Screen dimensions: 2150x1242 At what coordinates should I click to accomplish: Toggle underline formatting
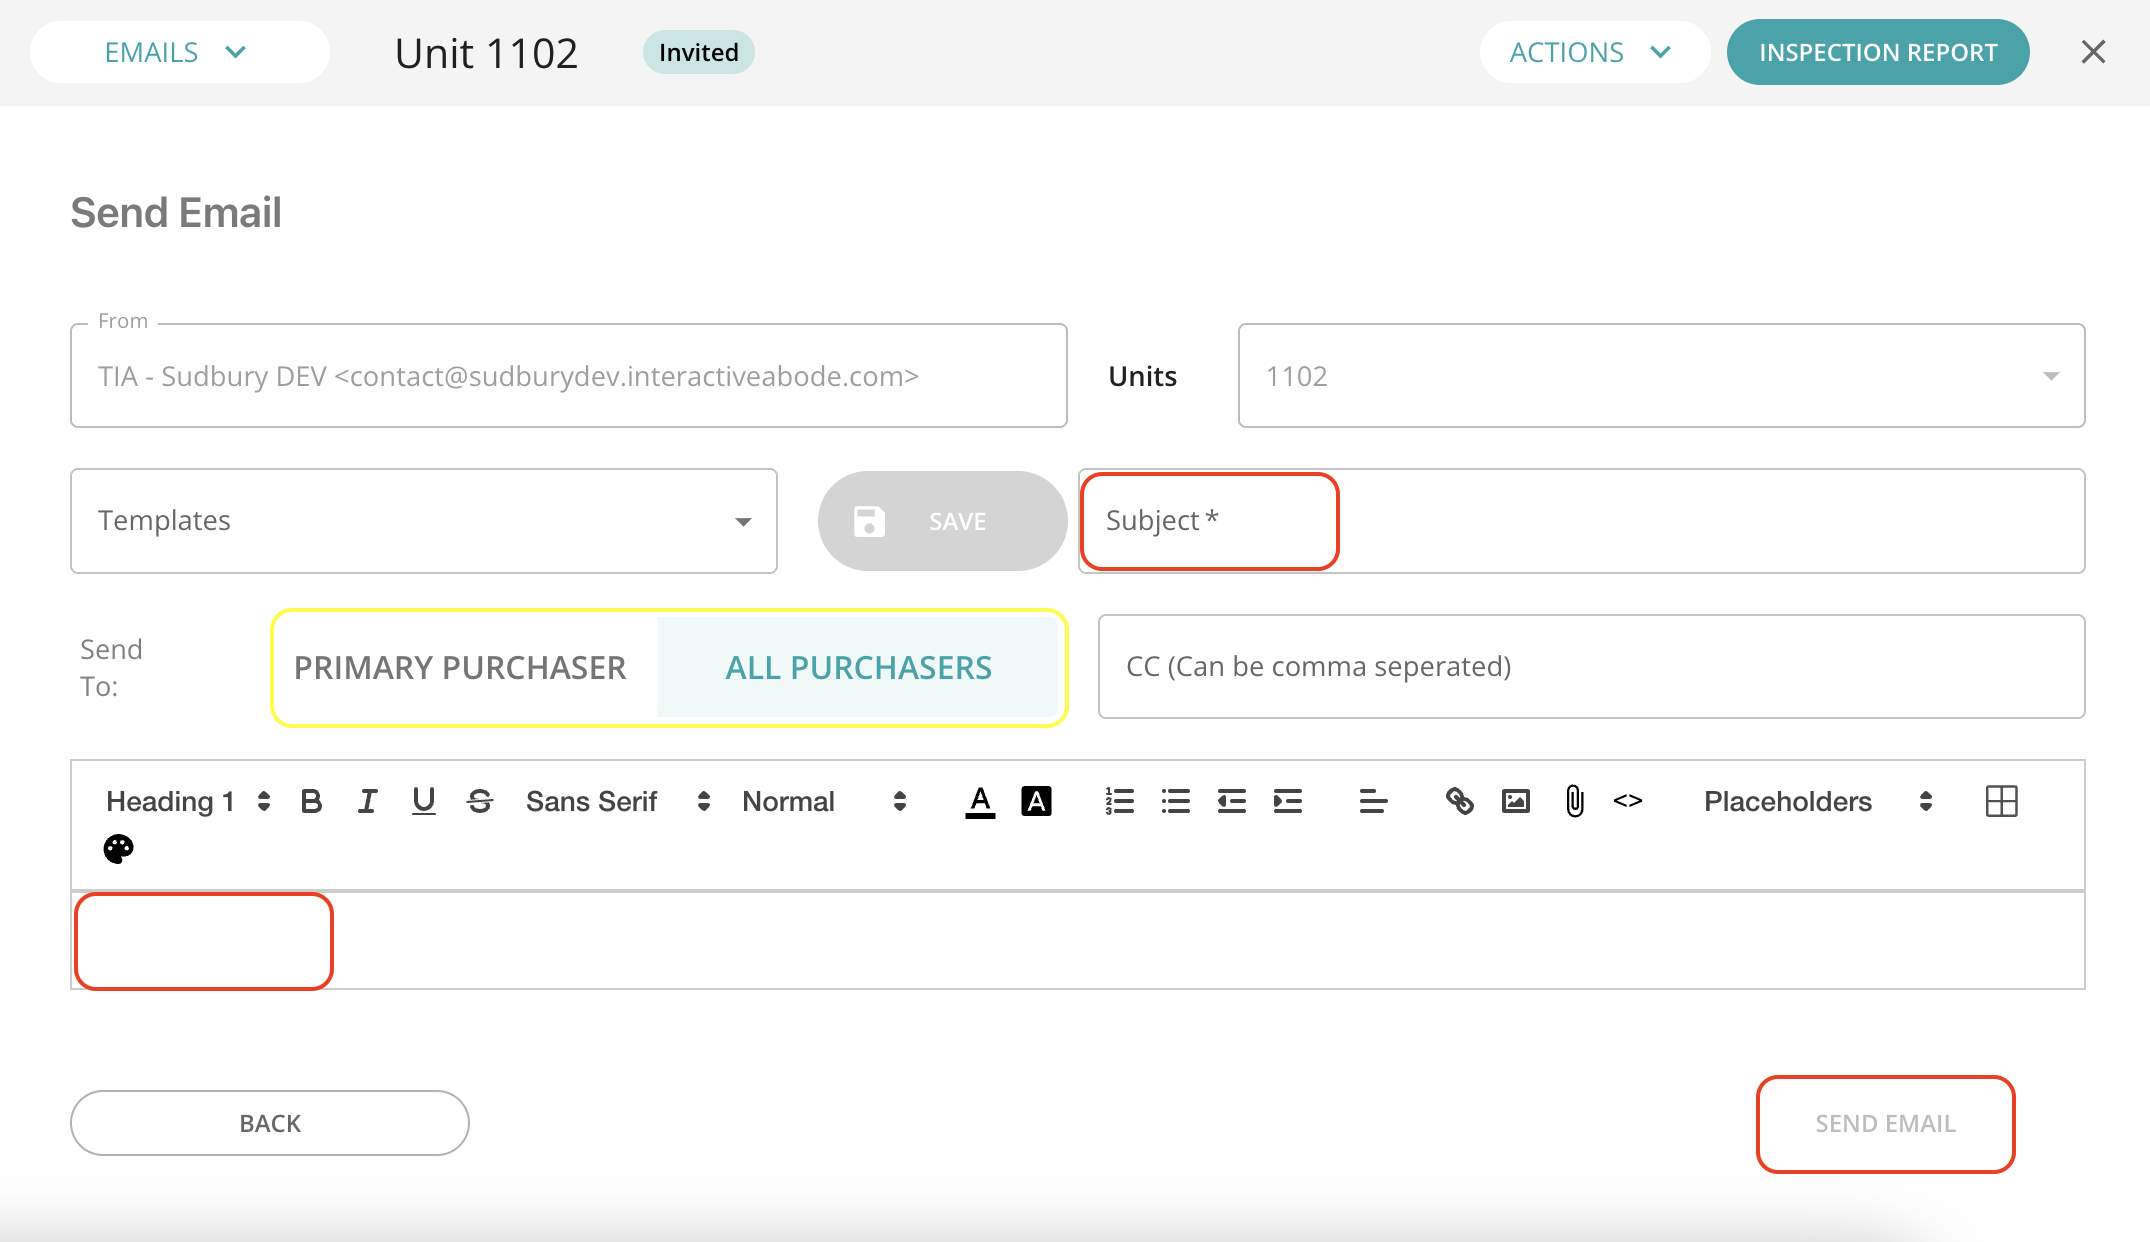coord(424,801)
